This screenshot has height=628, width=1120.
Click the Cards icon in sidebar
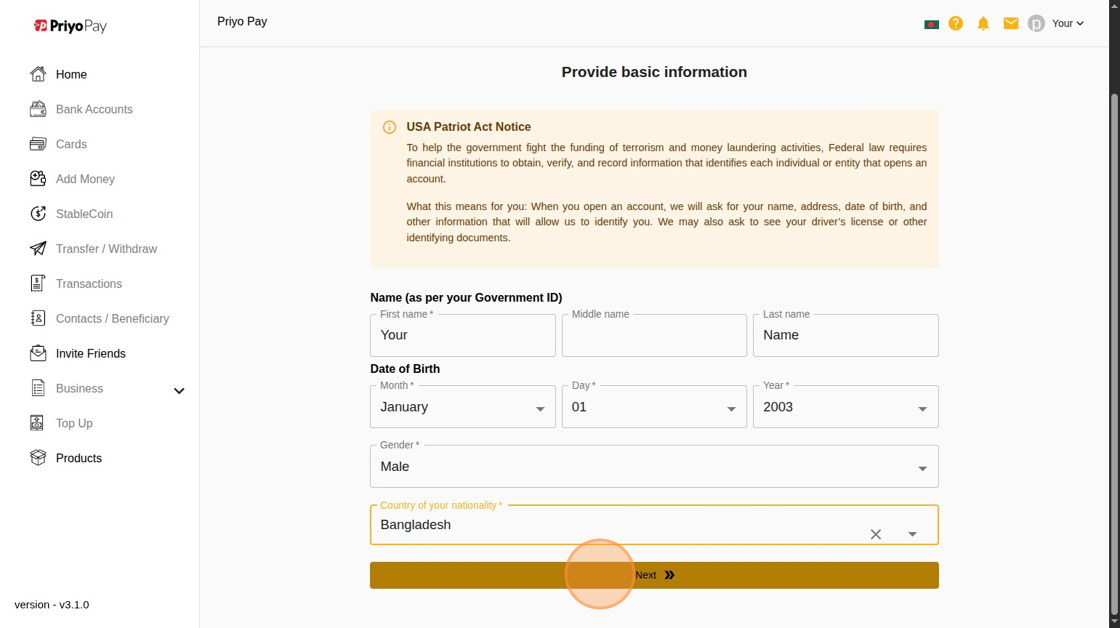(38, 144)
